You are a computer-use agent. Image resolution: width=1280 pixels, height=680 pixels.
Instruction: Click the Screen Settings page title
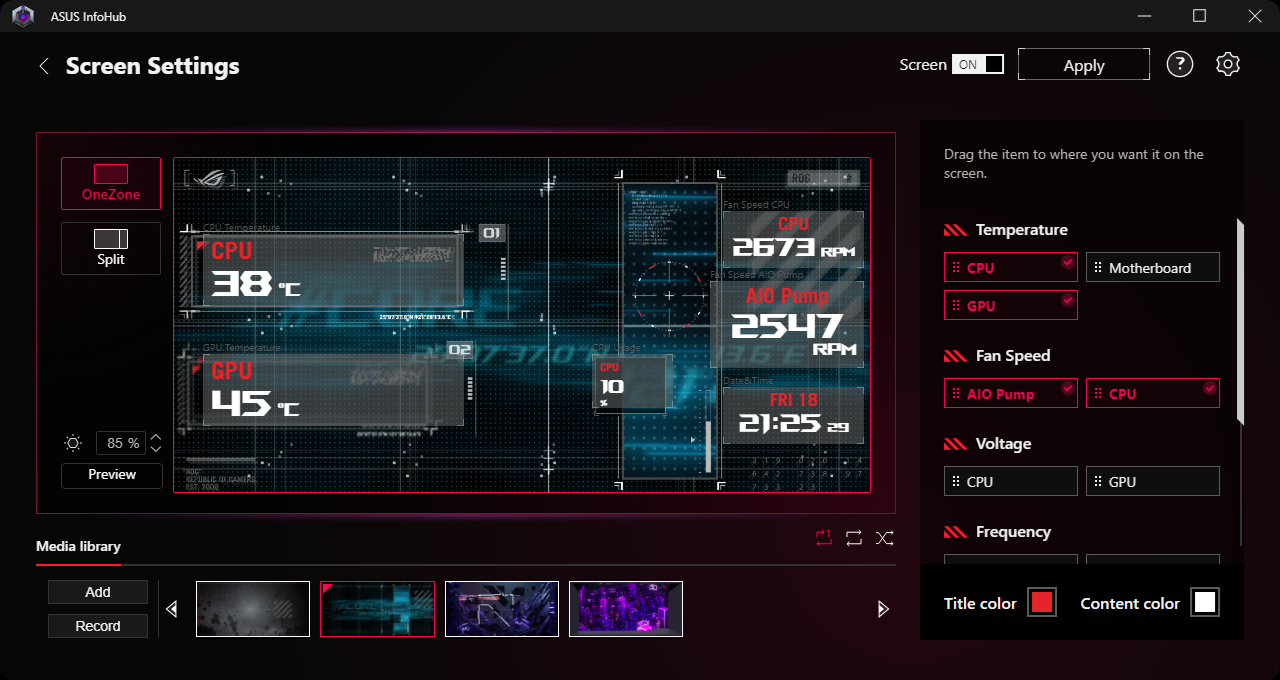click(153, 66)
